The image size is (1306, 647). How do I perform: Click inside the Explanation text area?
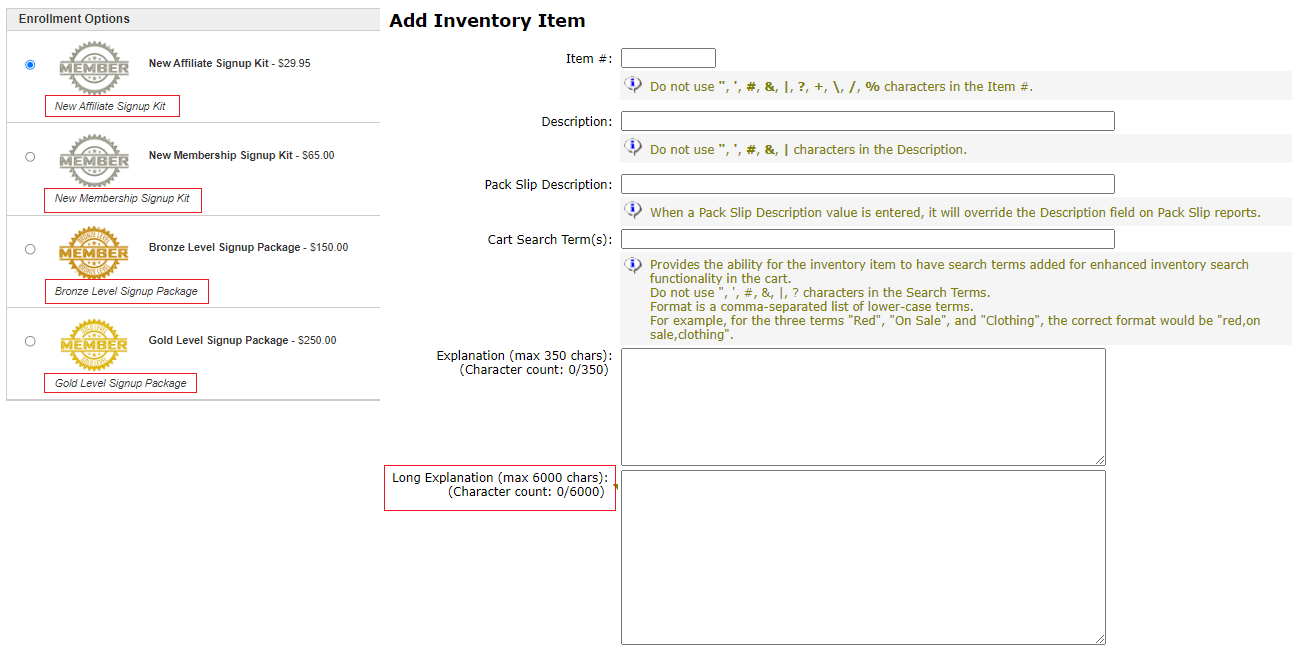tap(862, 406)
